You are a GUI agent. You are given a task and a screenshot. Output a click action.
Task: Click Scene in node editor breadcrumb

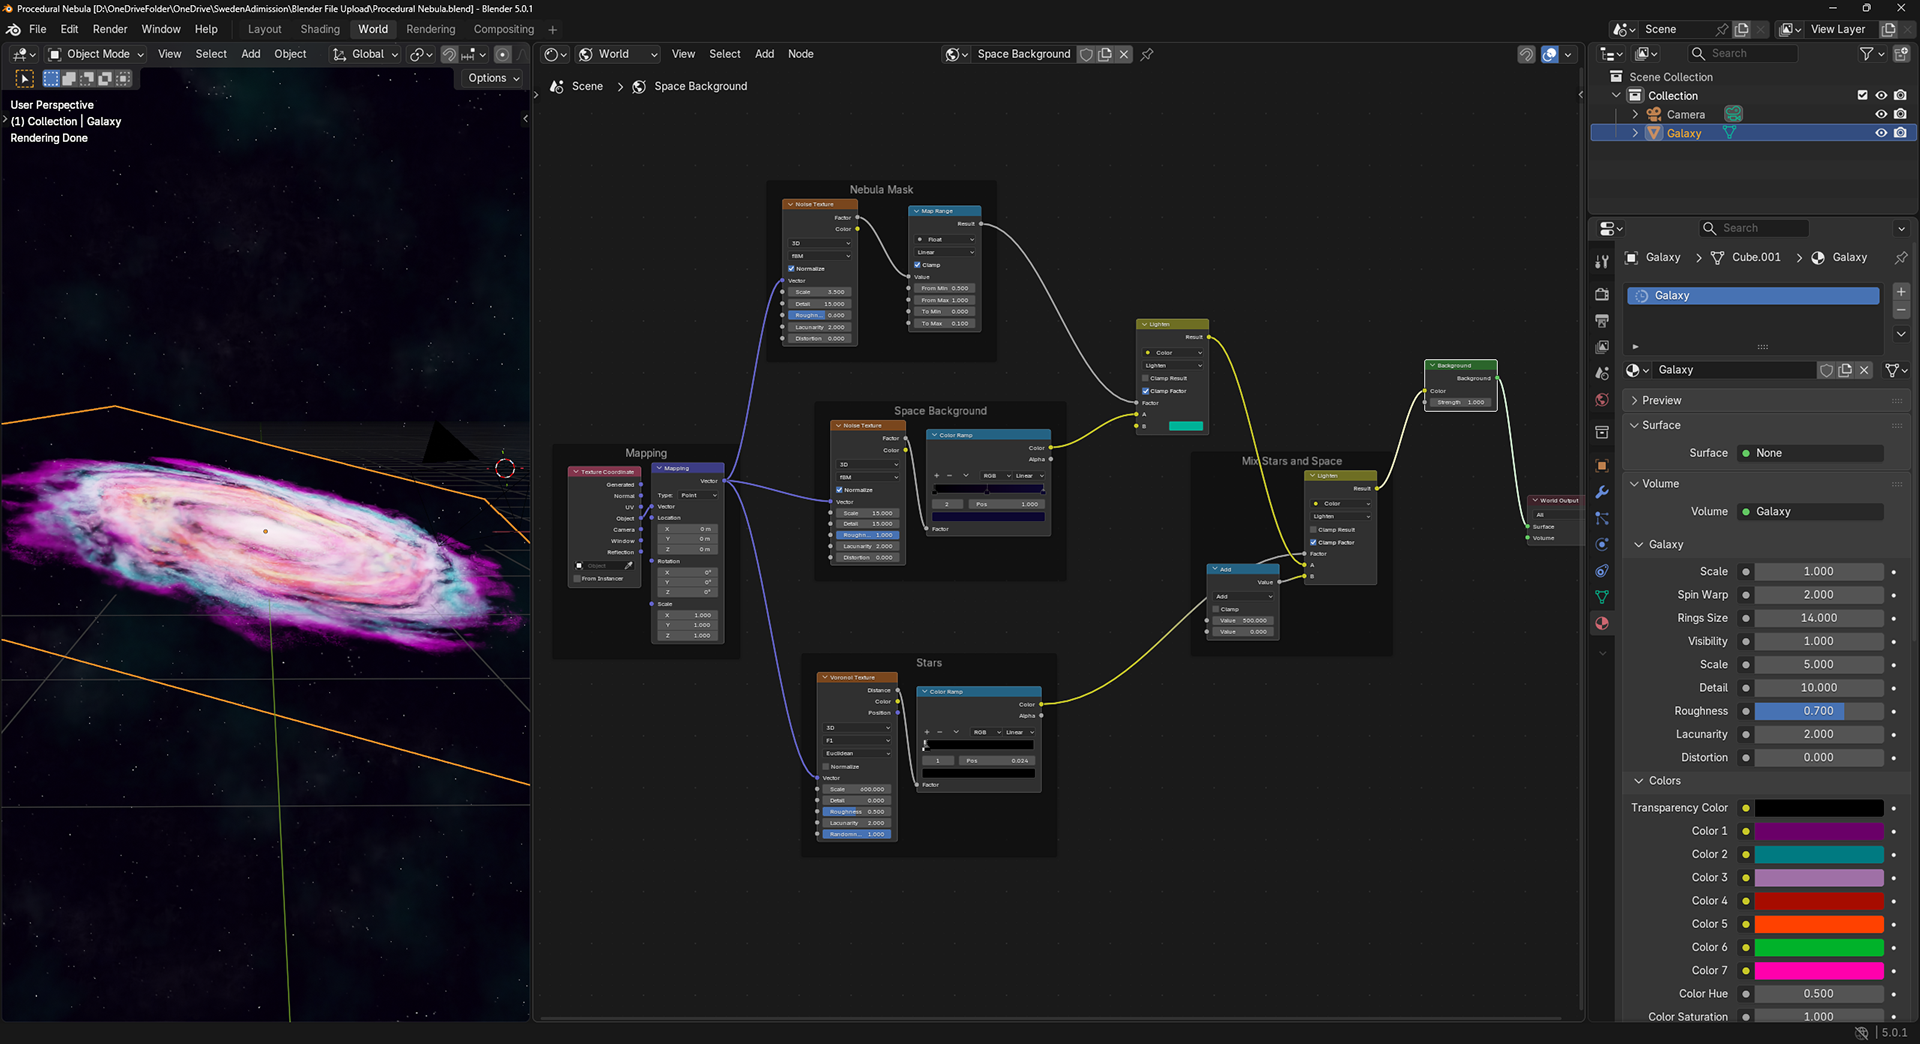(587, 86)
